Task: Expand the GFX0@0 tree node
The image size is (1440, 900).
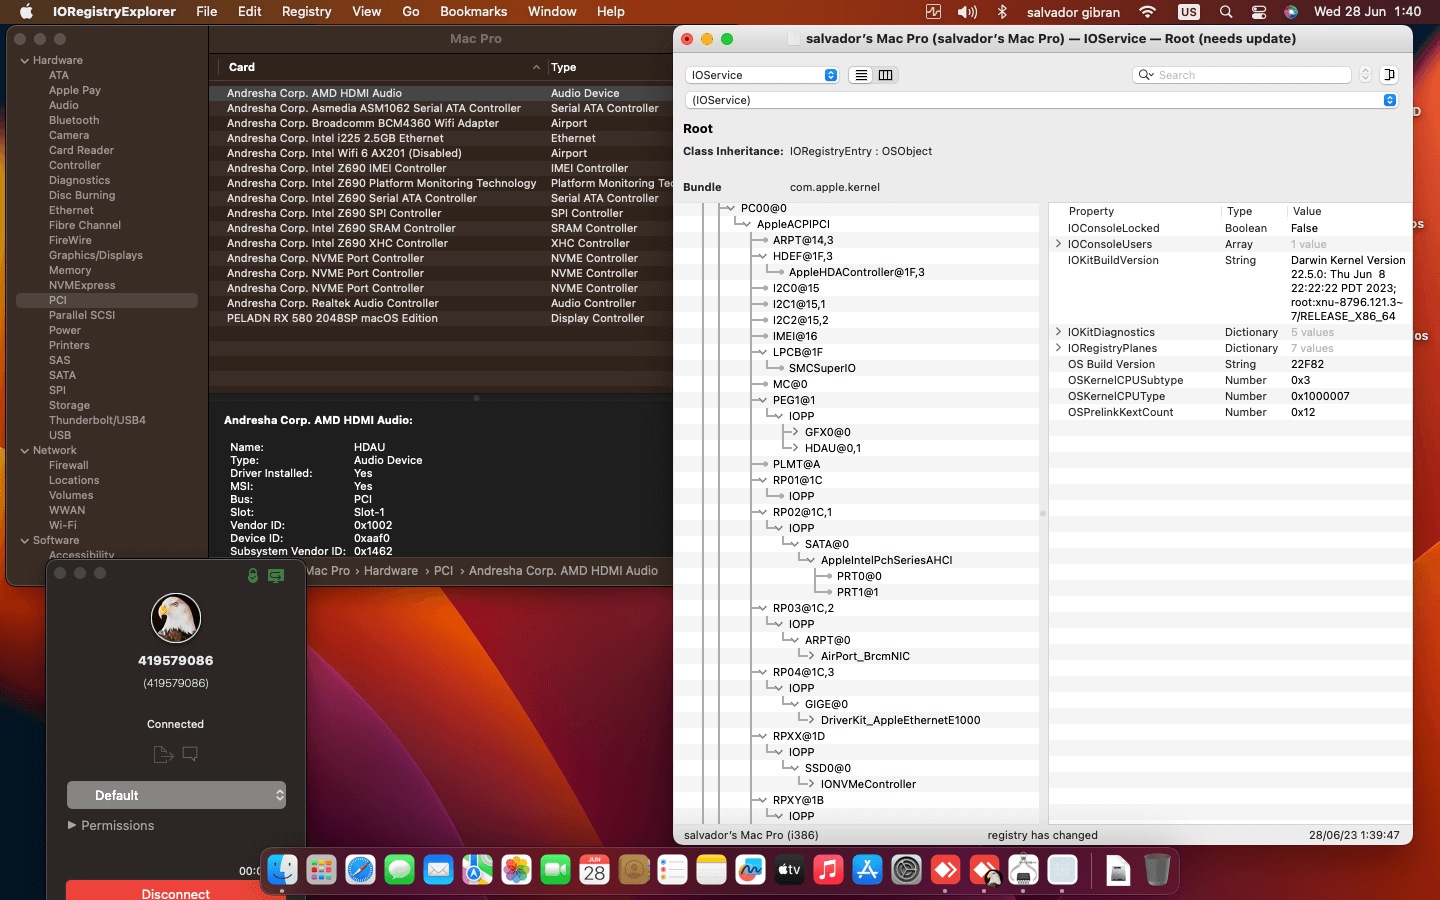Action: click(x=795, y=432)
